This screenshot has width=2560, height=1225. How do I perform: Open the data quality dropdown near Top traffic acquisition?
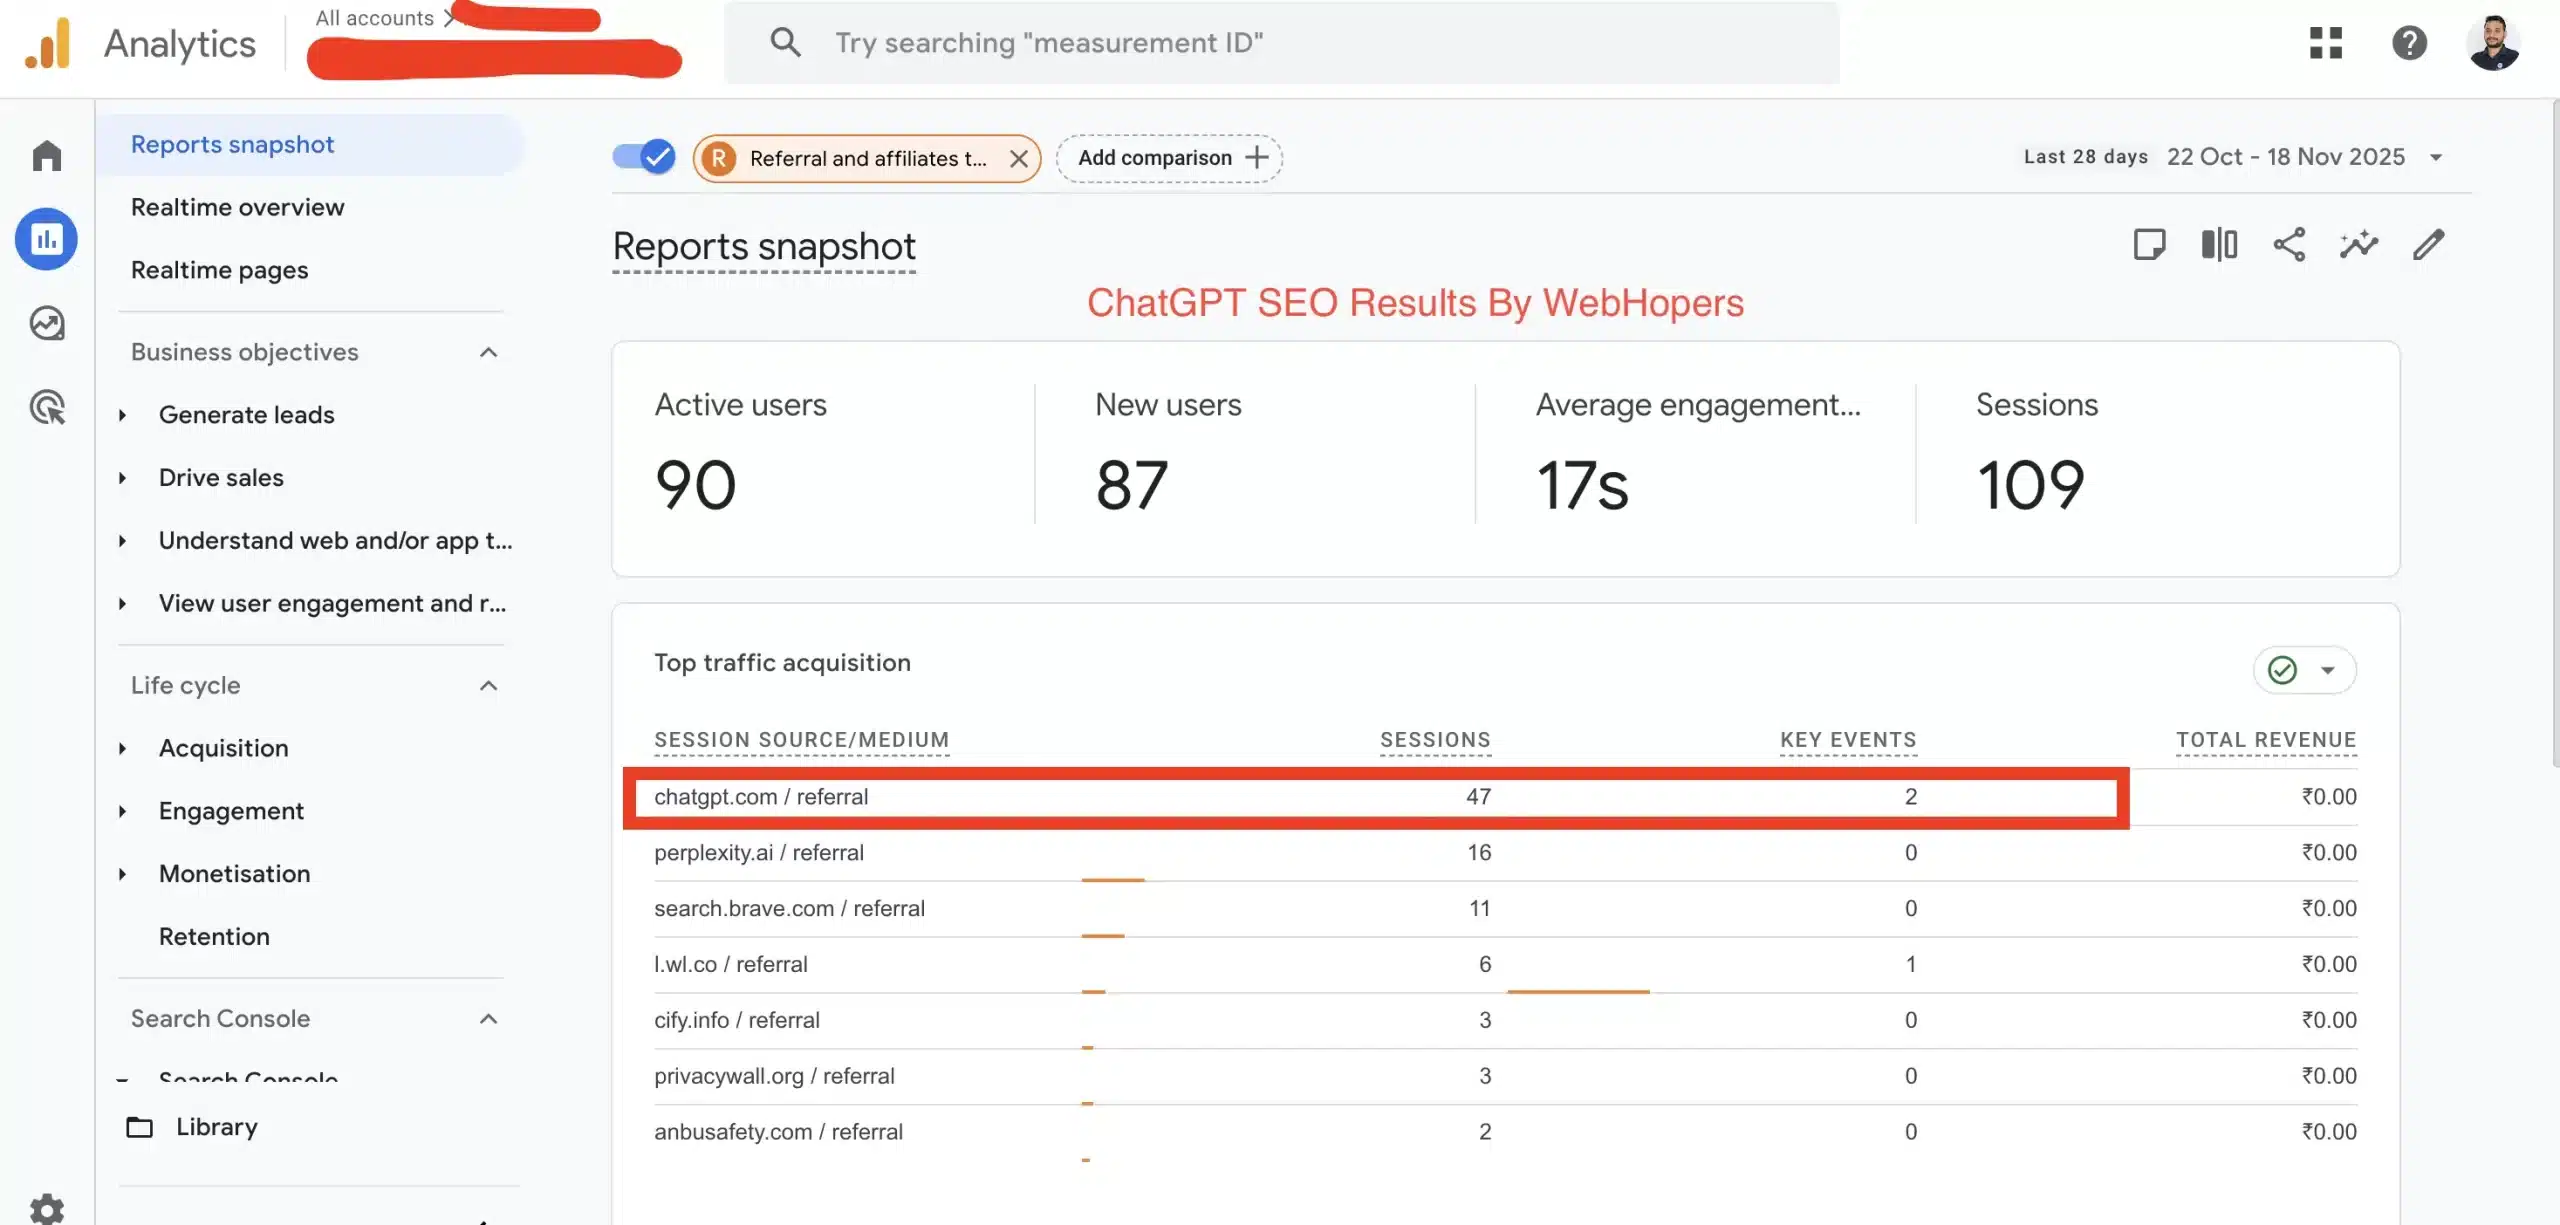[2329, 670]
